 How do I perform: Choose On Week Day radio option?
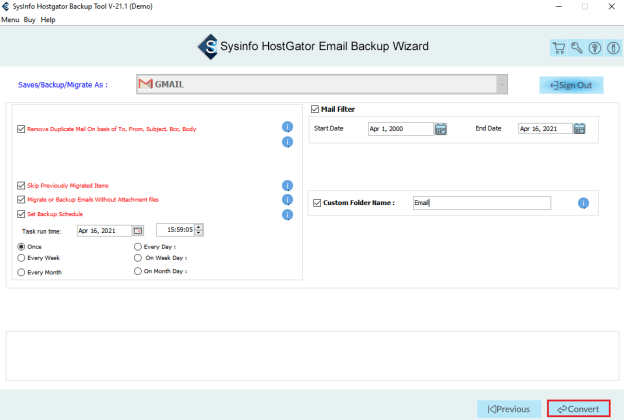click(138, 258)
